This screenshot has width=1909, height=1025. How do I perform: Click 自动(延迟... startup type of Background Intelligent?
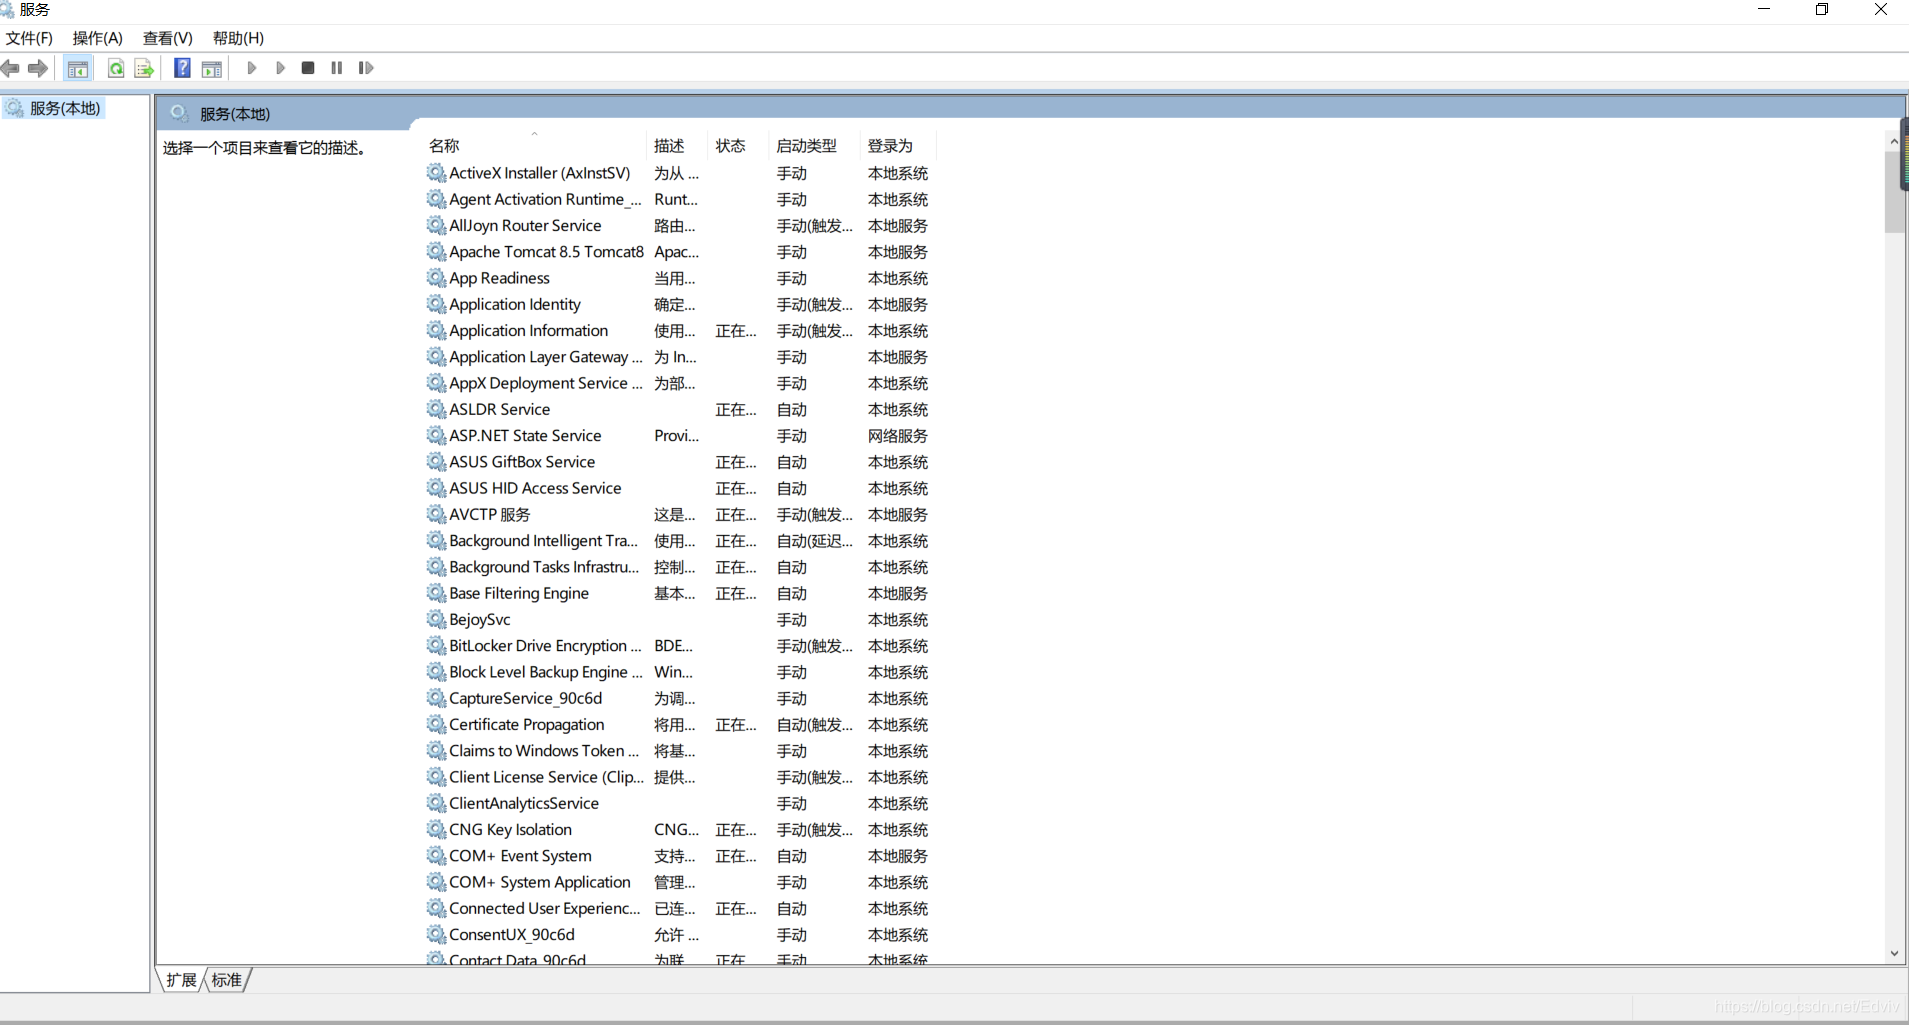point(815,541)
